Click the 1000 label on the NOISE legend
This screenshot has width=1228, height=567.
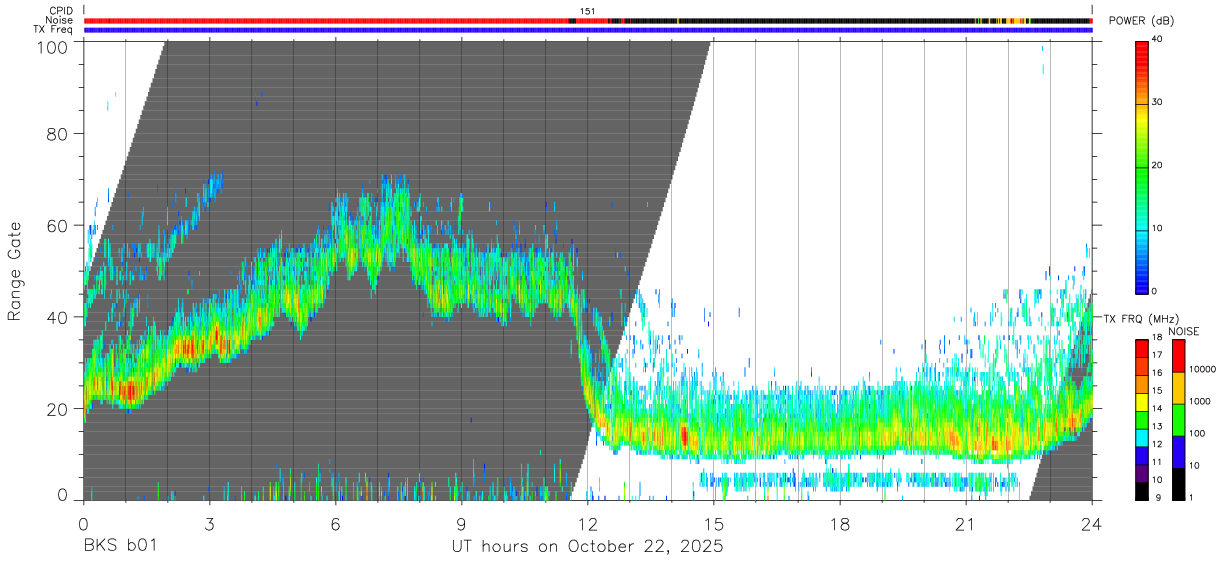1198,401
